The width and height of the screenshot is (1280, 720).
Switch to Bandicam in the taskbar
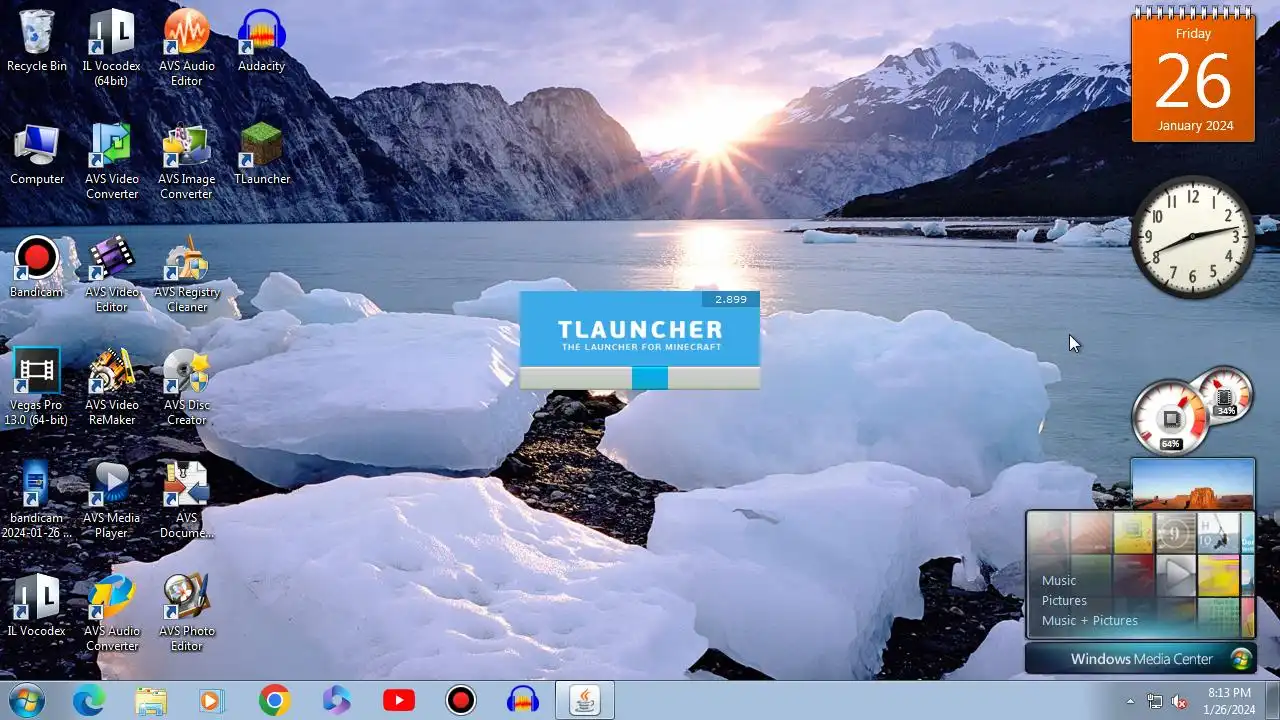[x=461, y=701]
